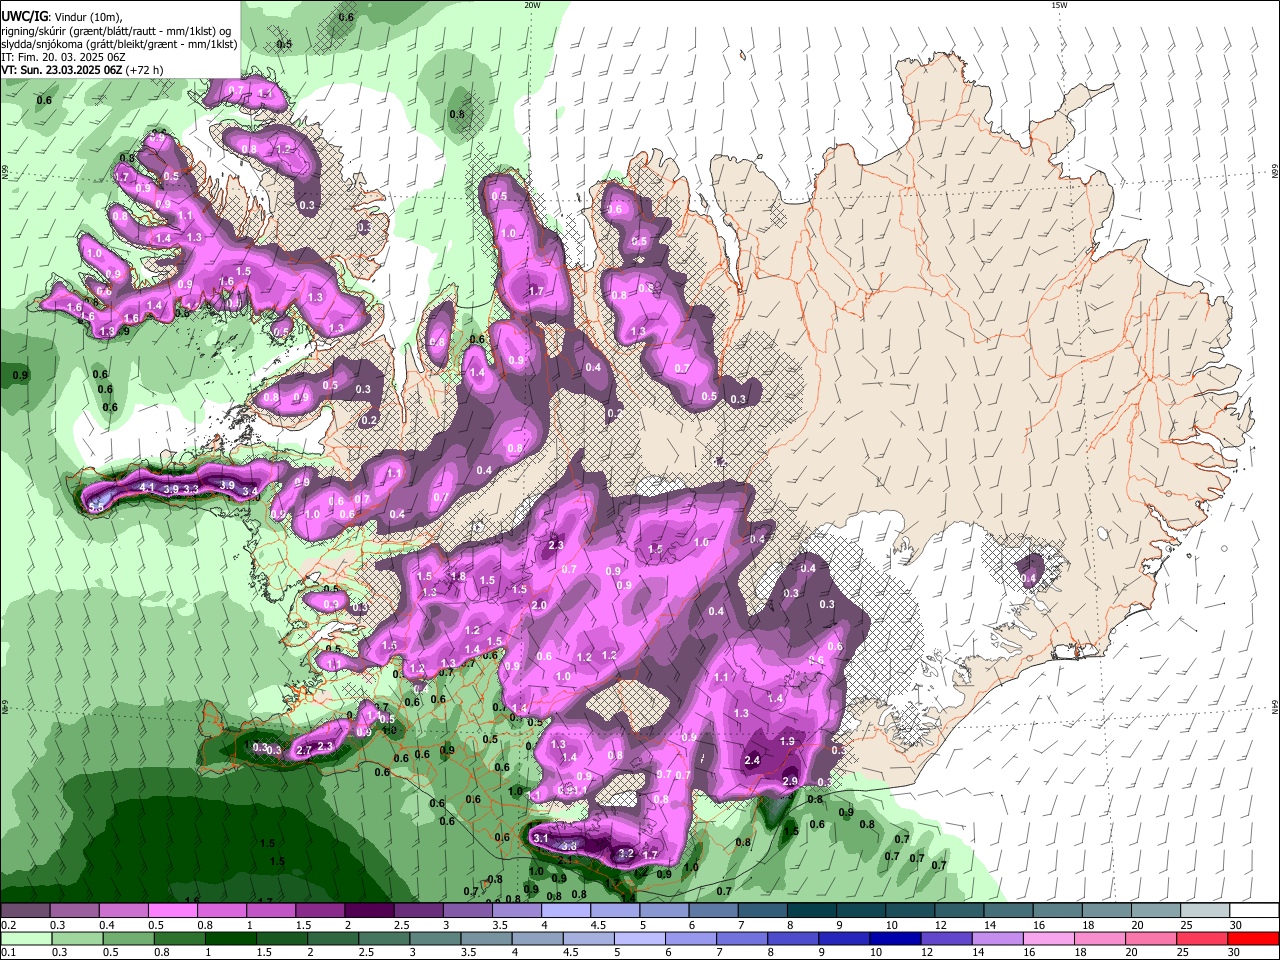This screenshot has height=960, width=1280.
Task: Click the "0.4" label in the upper legend
Action: (107, 925)
